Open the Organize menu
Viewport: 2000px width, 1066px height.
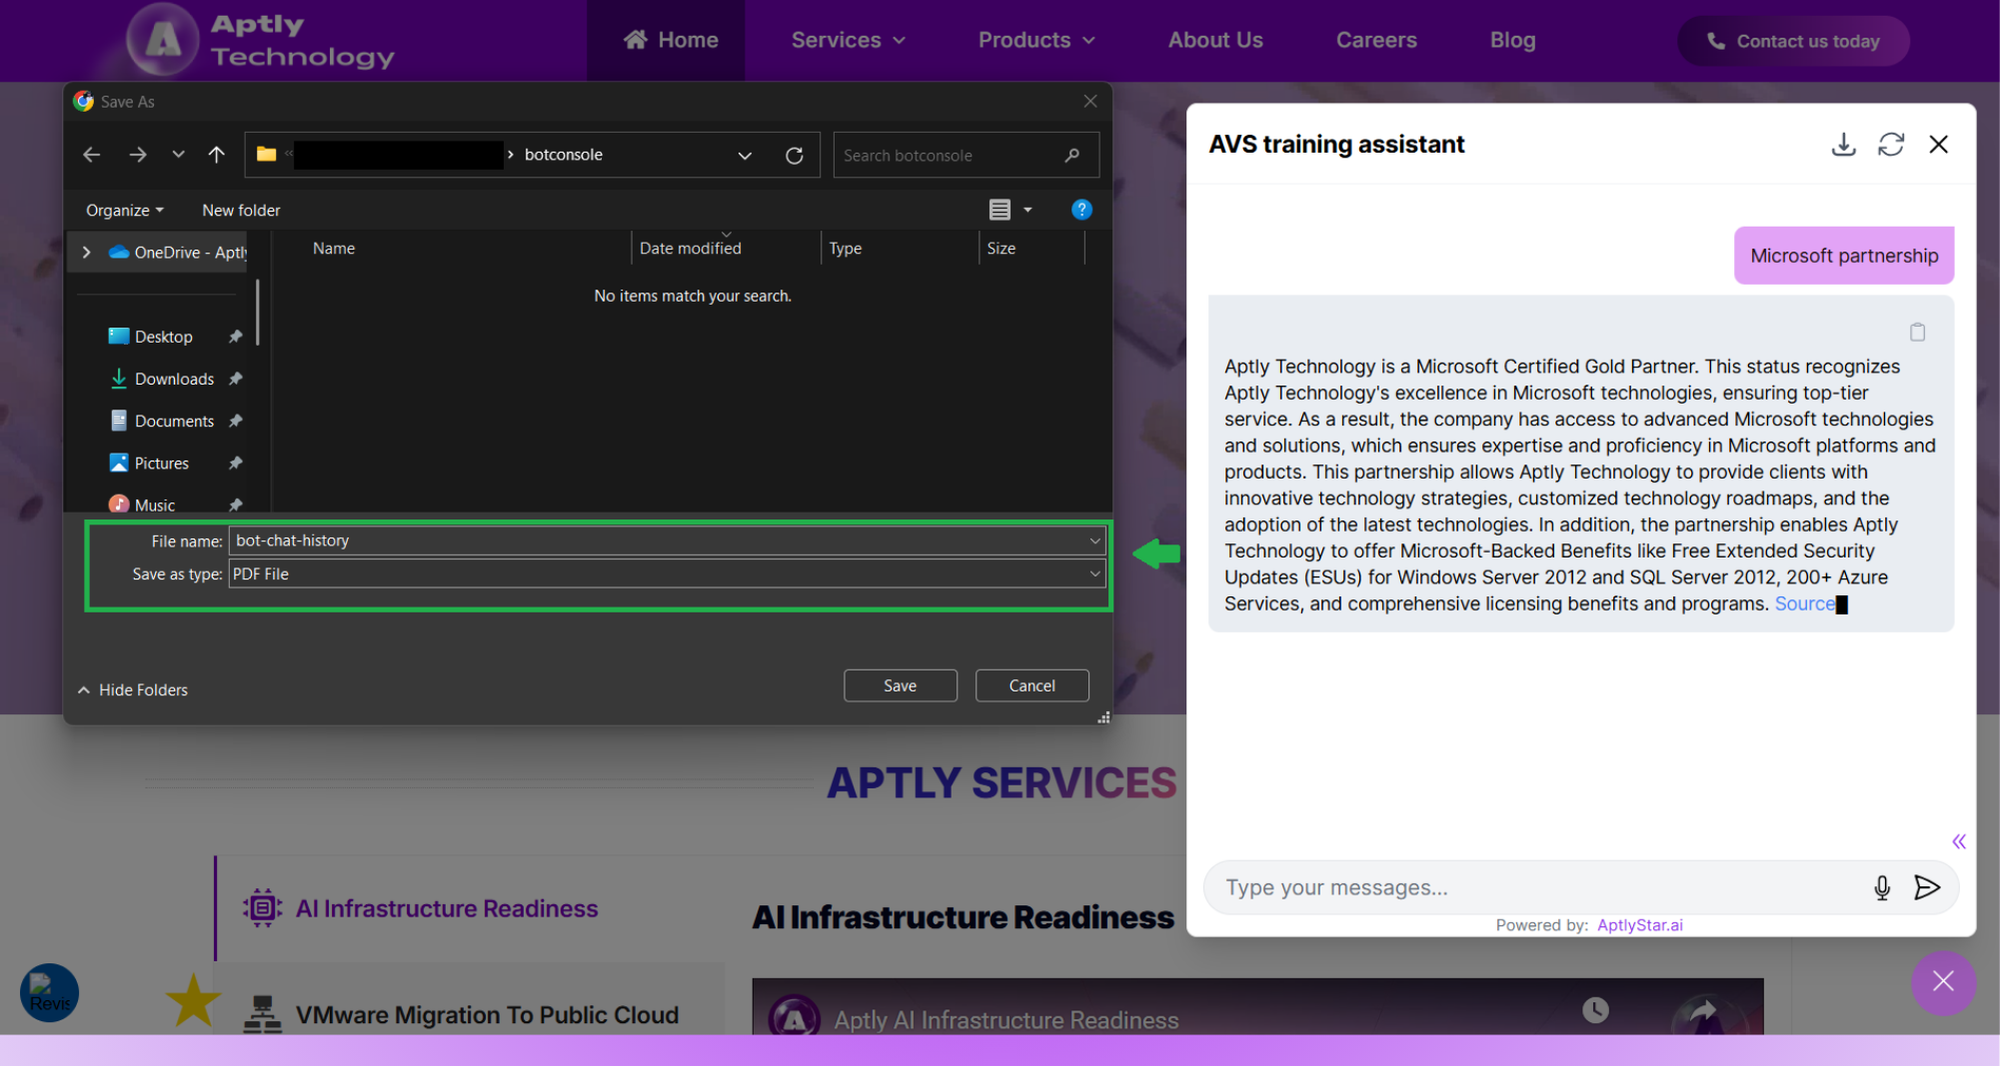[x=122, y=210]
